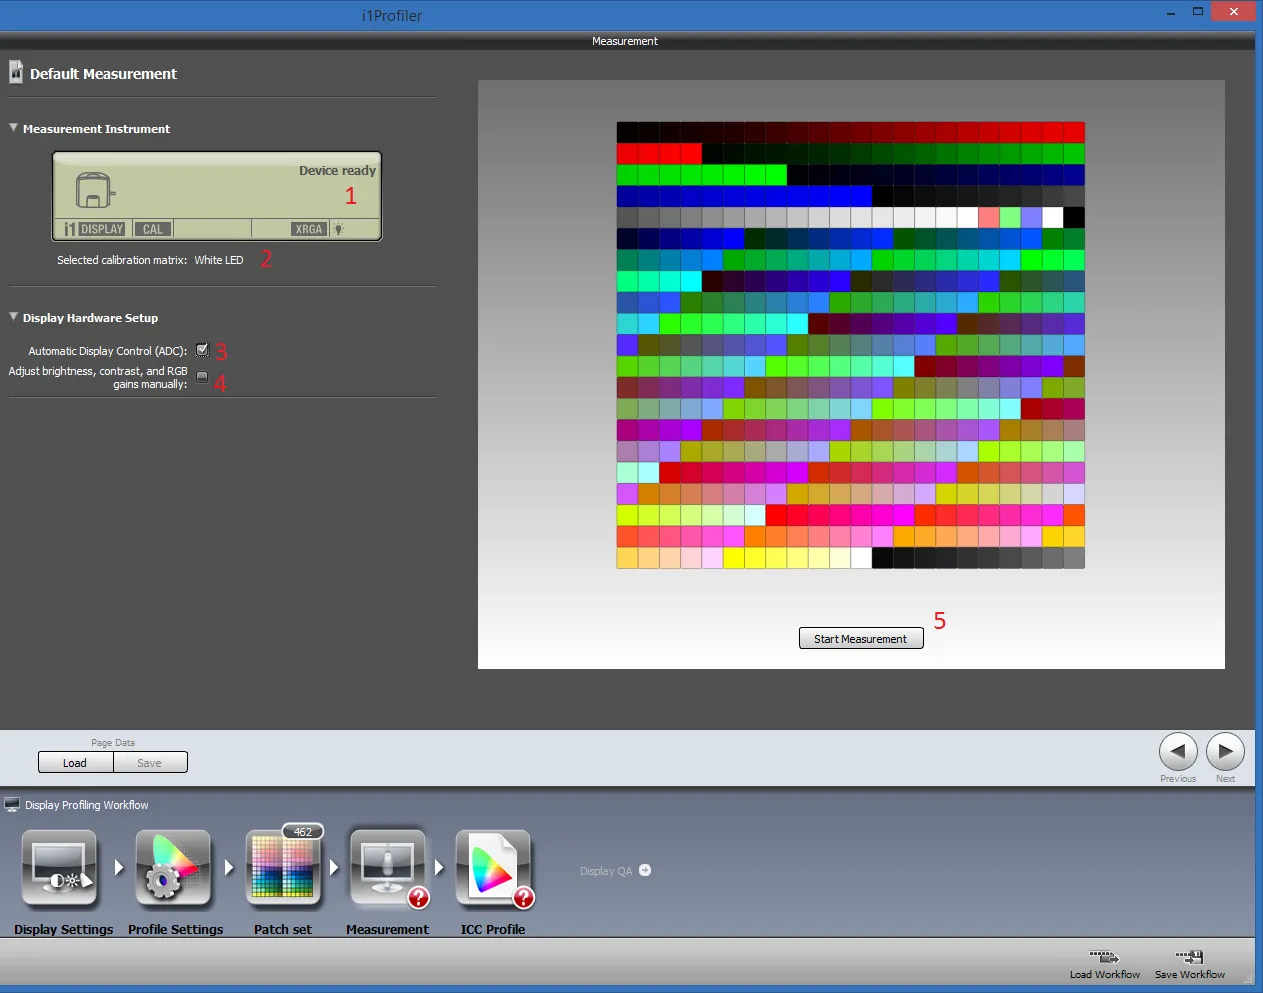Click the Load page data button

click(x=75, y=763)
